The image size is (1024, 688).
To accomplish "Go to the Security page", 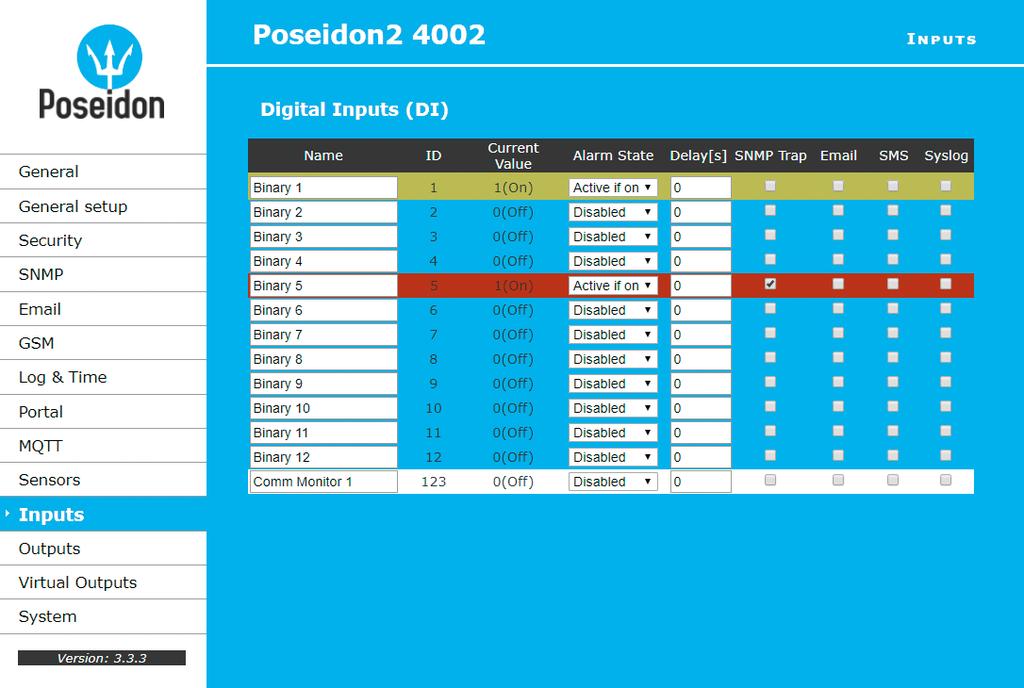I will click(x=103, y=240).
